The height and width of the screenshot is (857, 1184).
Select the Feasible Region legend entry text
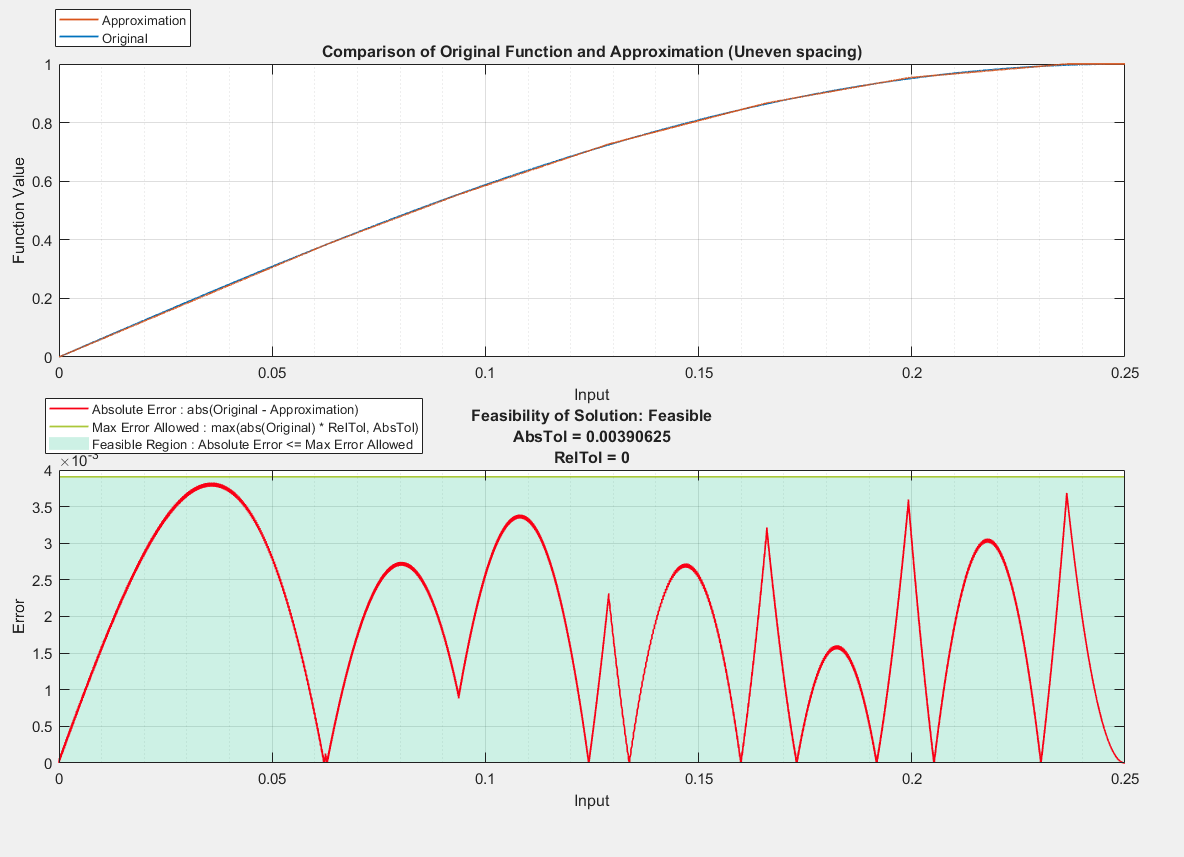click(252, 444)
